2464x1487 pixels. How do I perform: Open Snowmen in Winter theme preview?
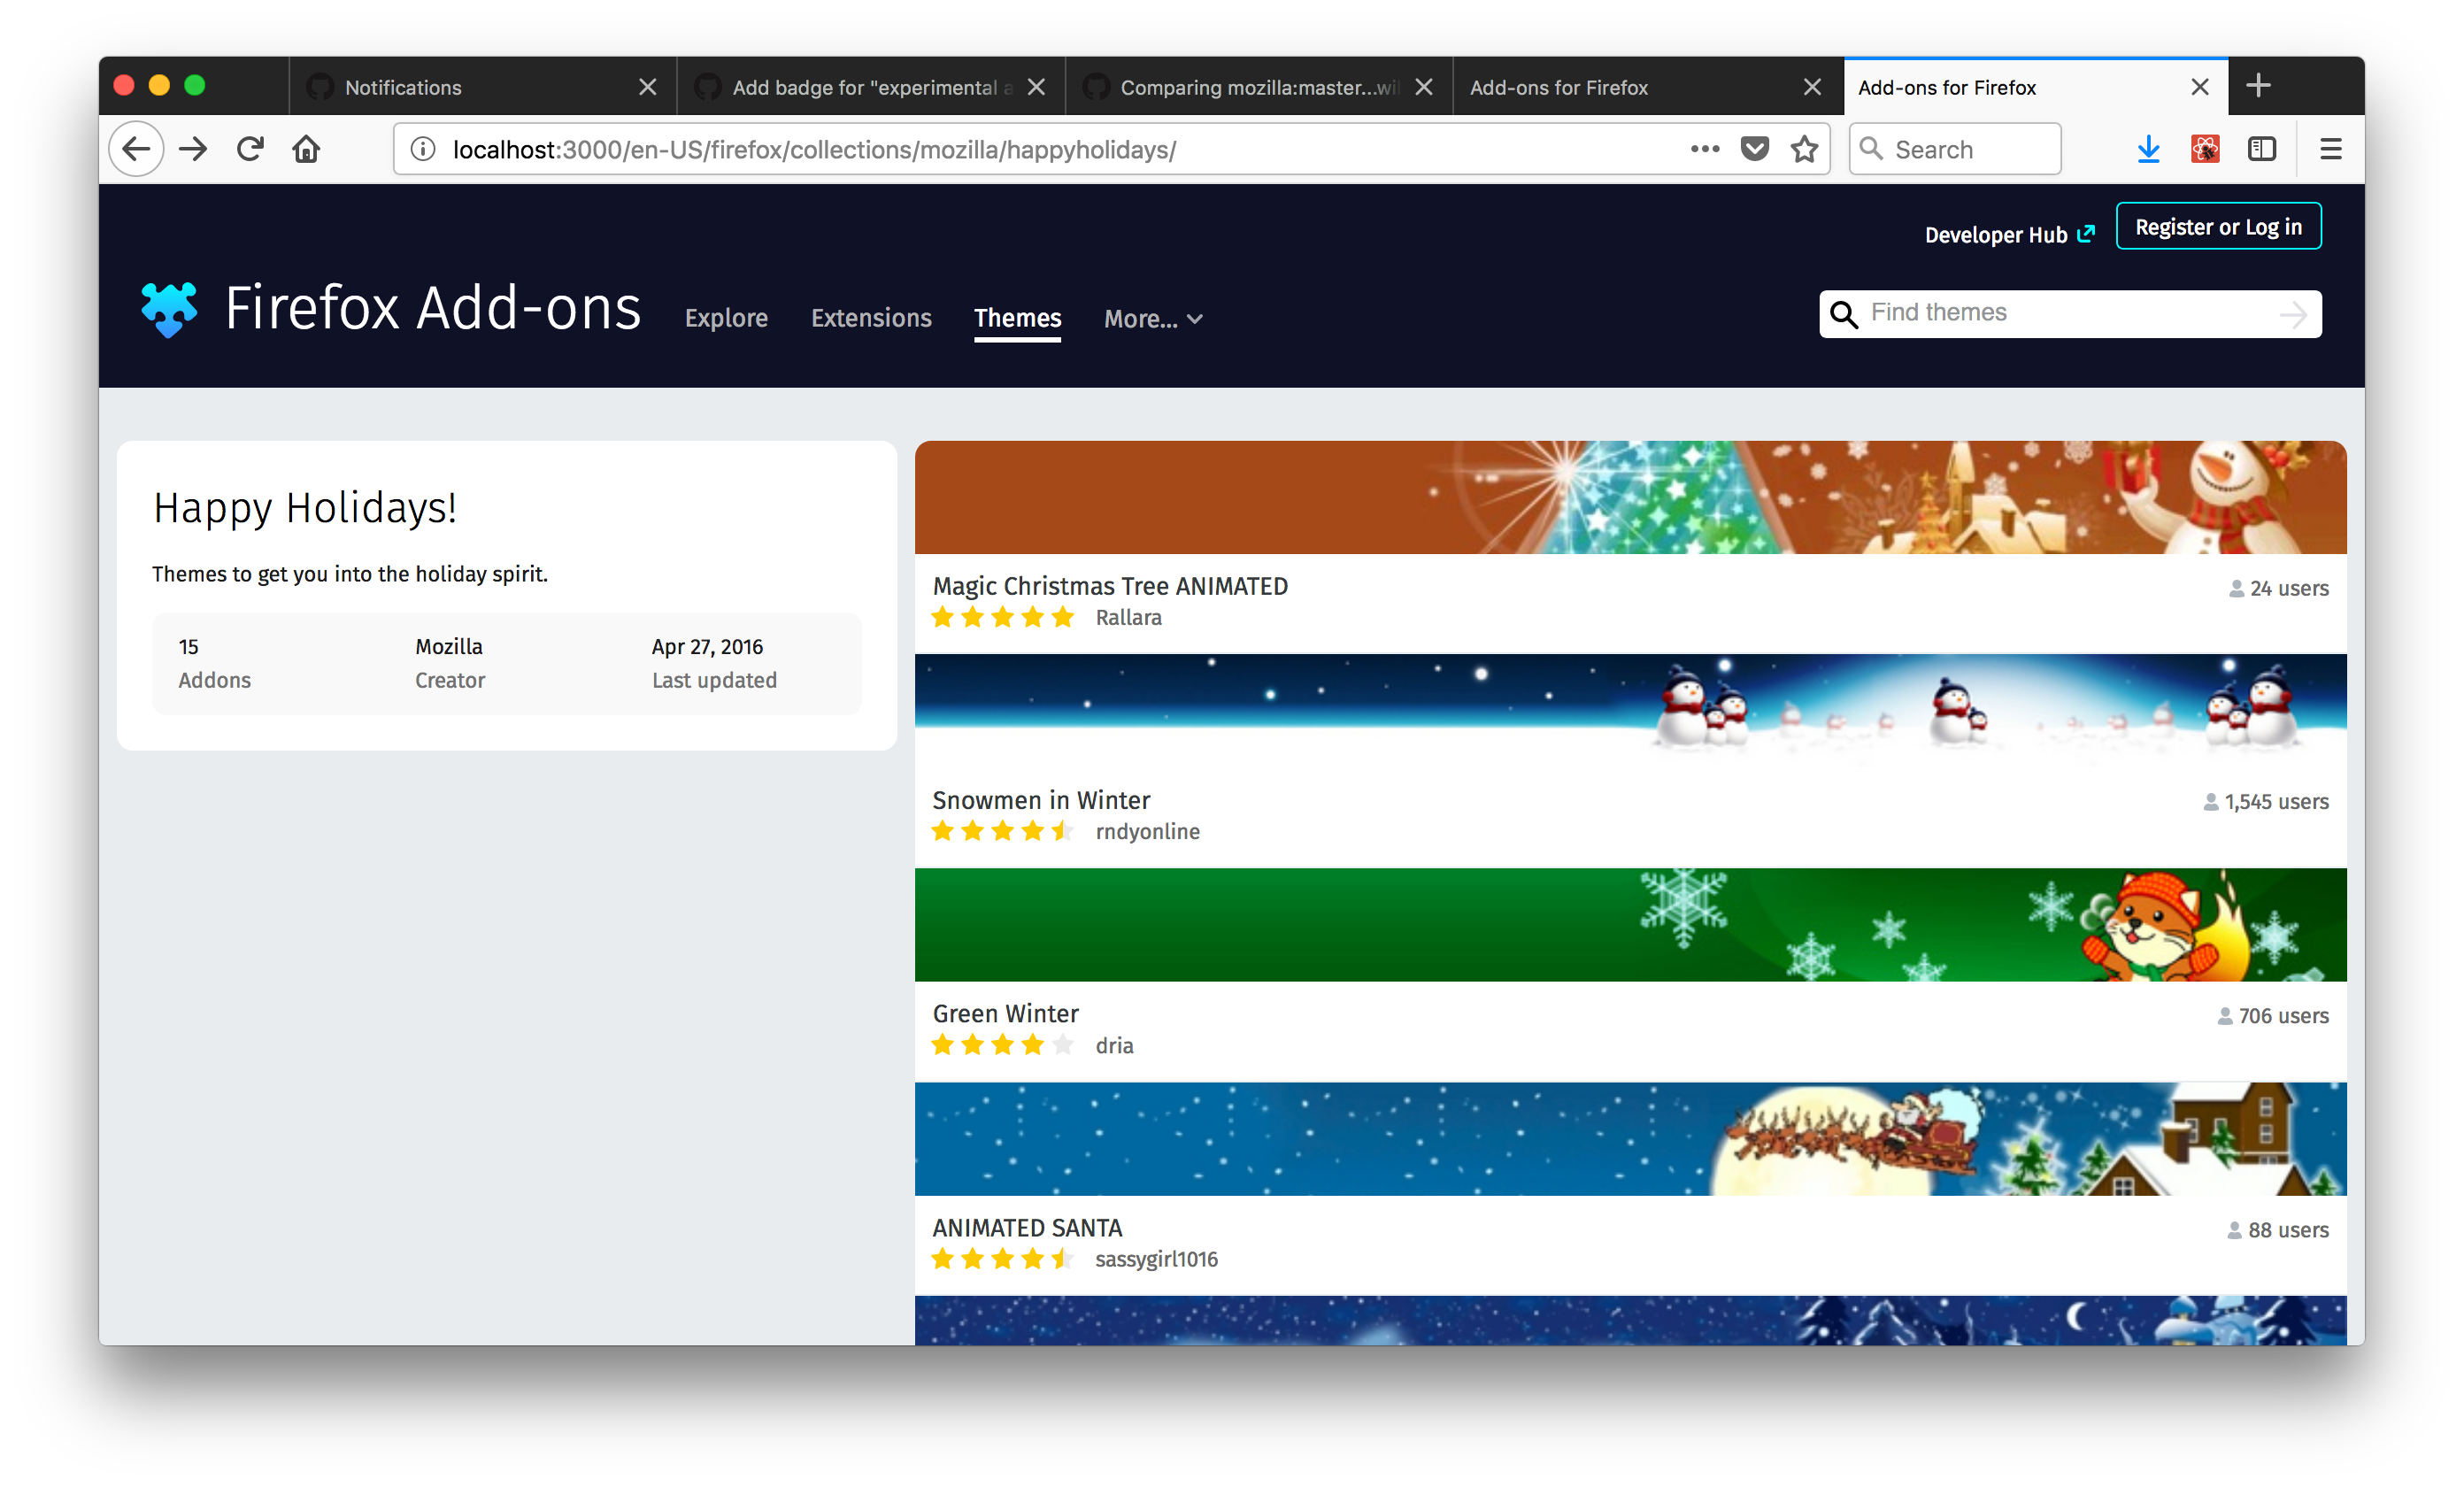(1630, 711)
